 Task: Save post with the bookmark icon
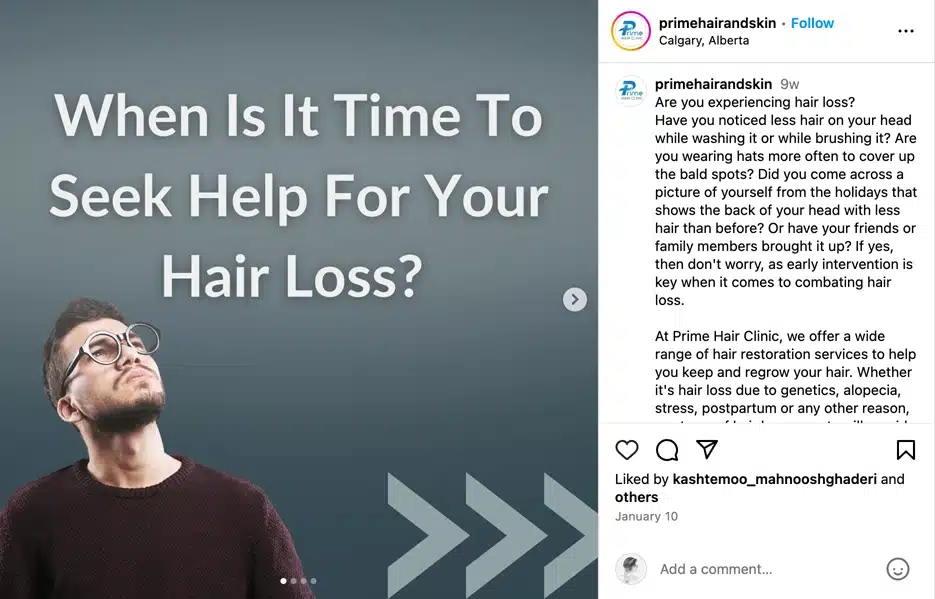point(905,450)
